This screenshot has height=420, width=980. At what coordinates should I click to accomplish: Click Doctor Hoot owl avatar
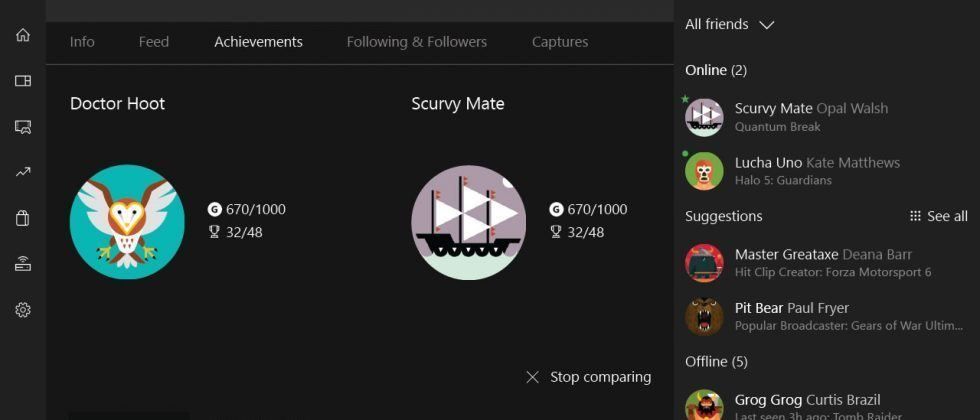[127, 222]
